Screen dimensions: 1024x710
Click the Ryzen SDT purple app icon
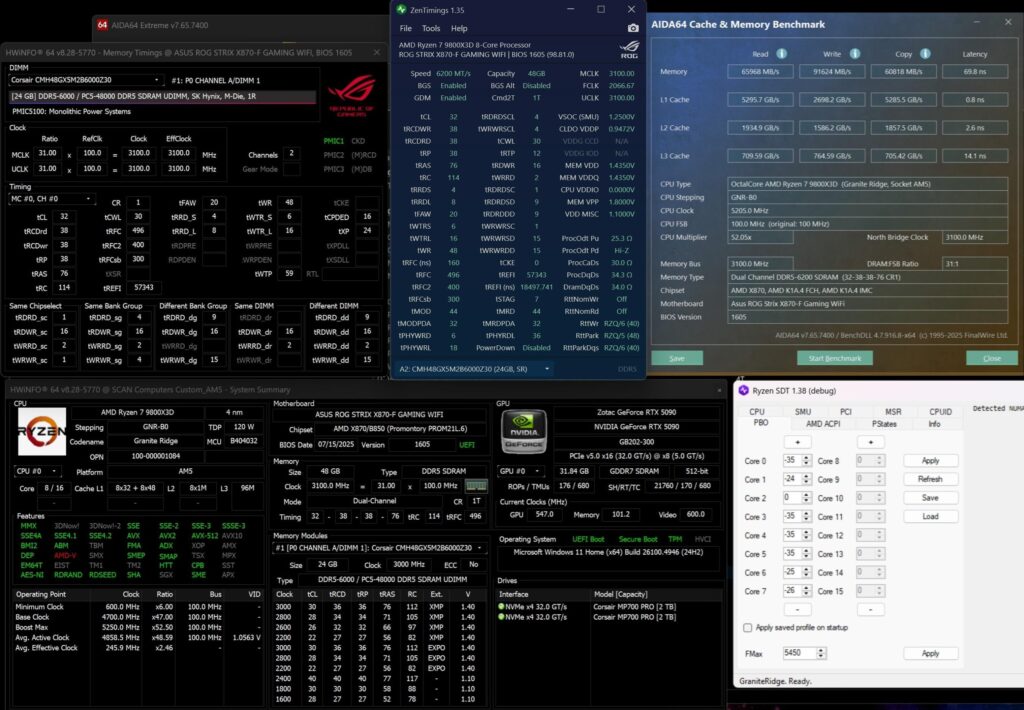[x=743, y=390]
